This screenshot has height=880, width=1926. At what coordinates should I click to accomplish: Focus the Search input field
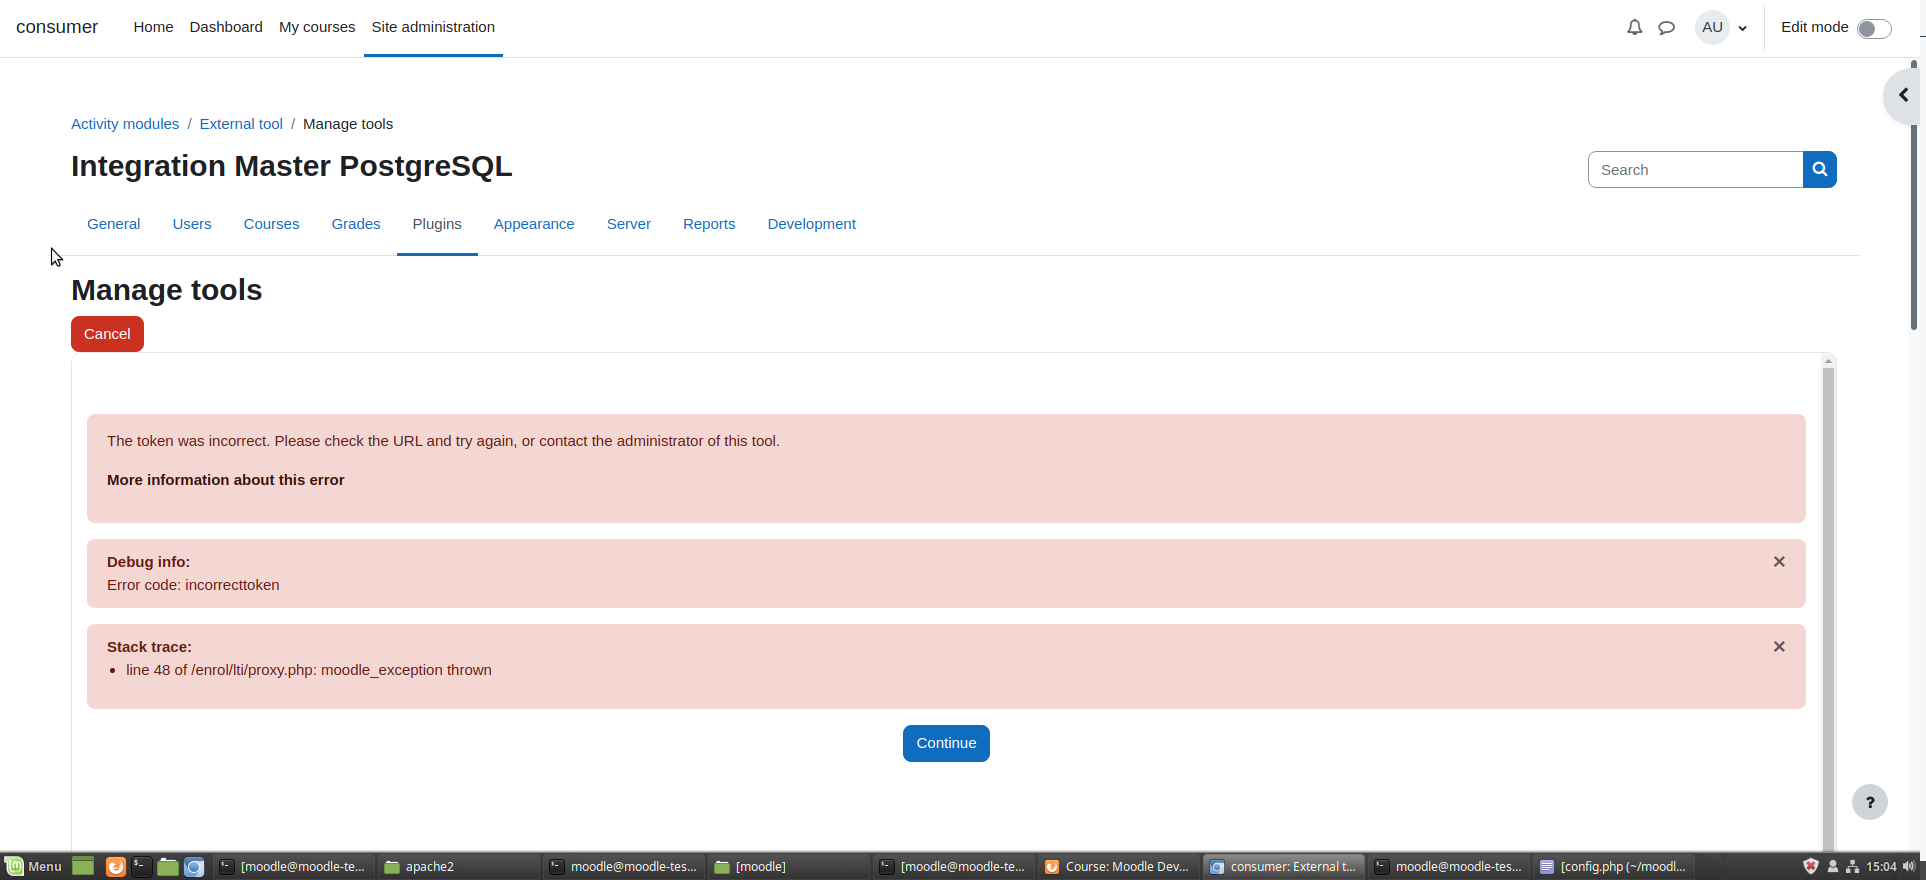click(x=1696, y=170)
